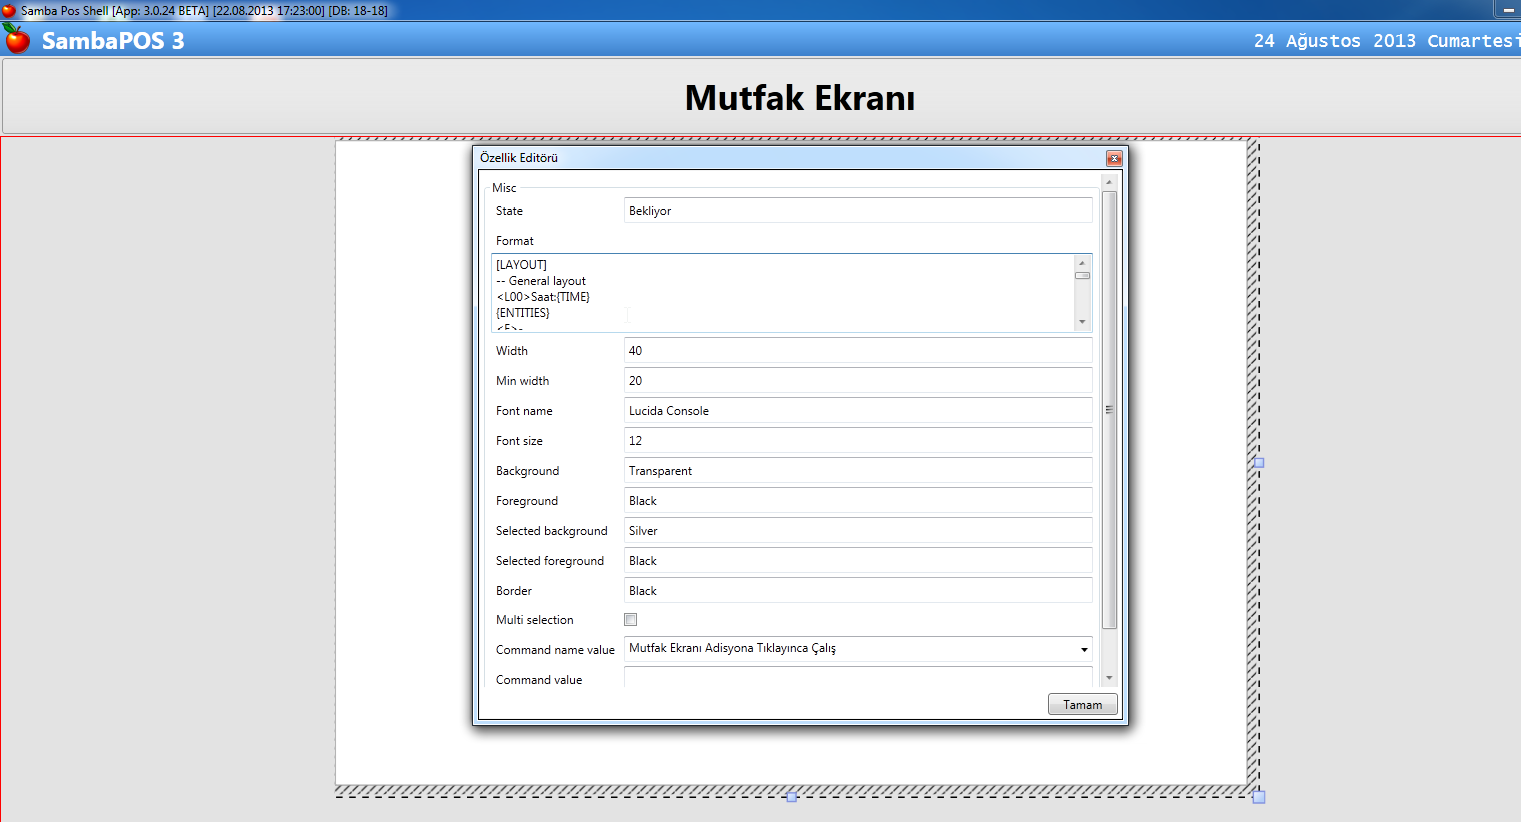Click the bottom-right corner resize handle

(1259, 797)
